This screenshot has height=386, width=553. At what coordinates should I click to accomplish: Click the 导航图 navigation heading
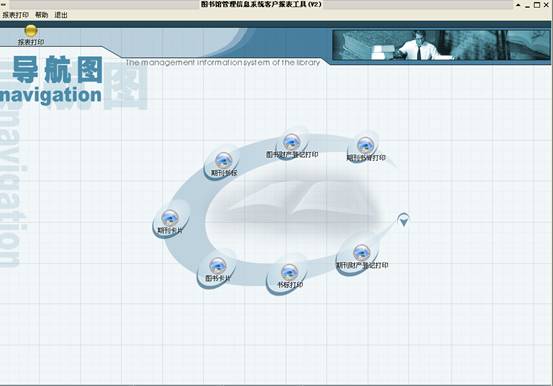pos(58,70)
